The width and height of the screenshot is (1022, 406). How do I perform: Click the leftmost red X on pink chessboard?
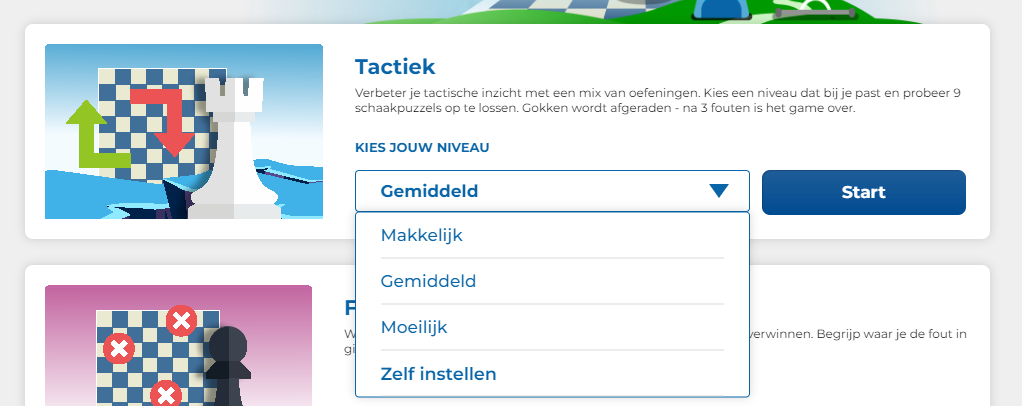point(119,349)
